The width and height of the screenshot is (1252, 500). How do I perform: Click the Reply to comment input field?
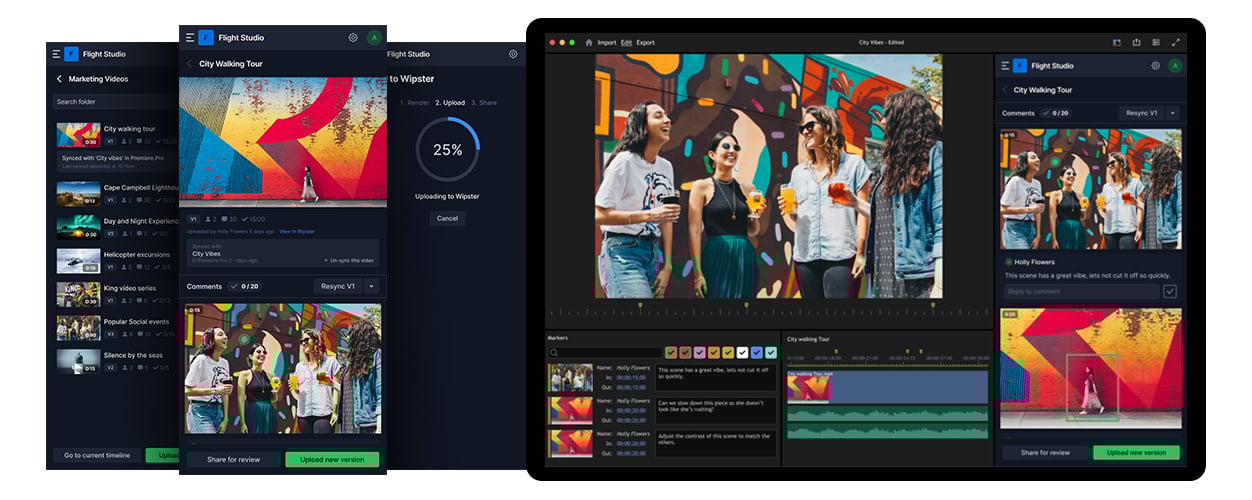point(1082,292)
